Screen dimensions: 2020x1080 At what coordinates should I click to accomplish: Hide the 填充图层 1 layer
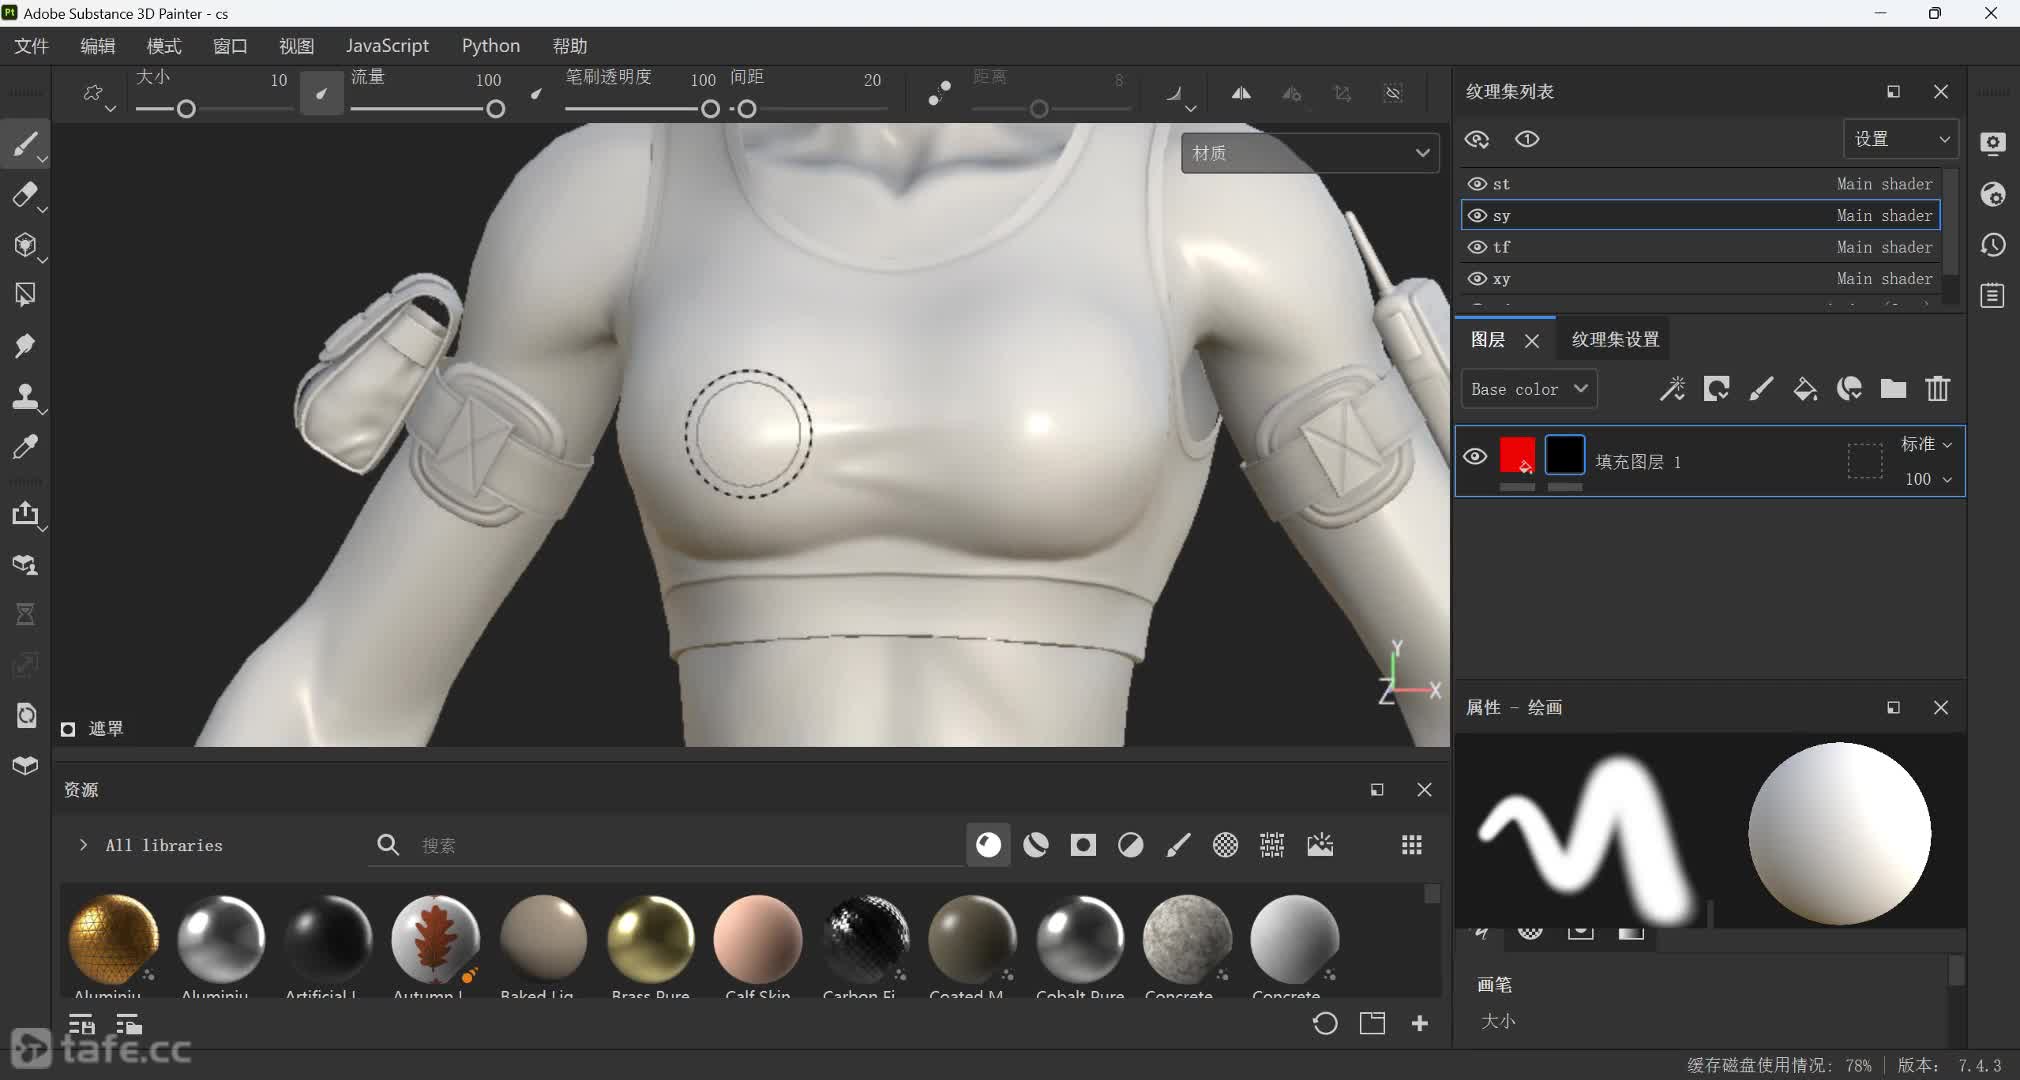[1475, 457]
